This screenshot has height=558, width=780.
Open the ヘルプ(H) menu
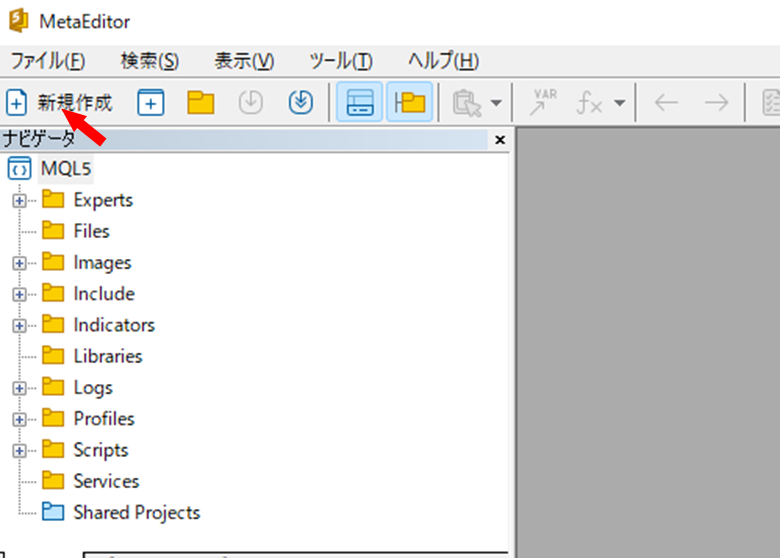pyautogui.click(x=444, y=61)
